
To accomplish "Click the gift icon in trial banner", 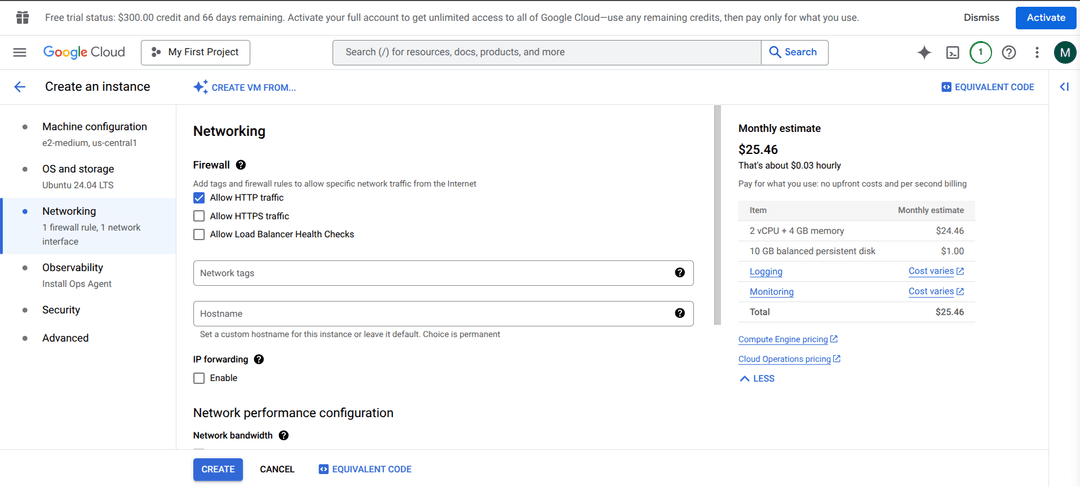I will point(22,17).
